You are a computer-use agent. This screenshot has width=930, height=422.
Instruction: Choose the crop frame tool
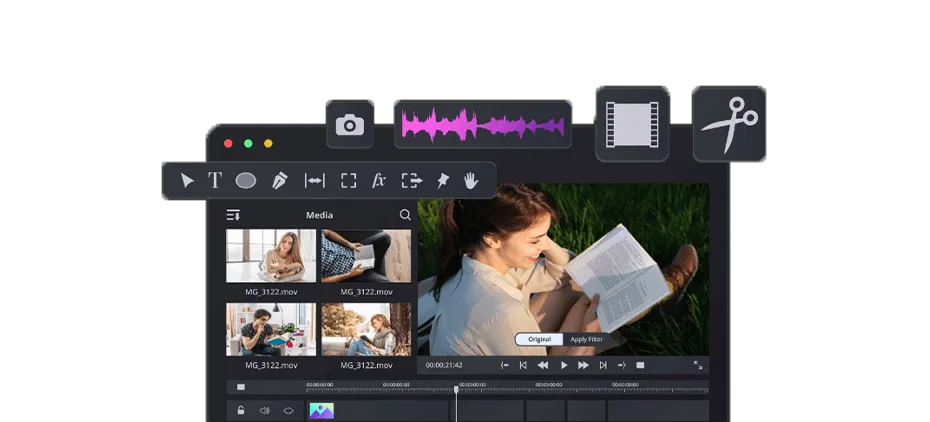349,181
